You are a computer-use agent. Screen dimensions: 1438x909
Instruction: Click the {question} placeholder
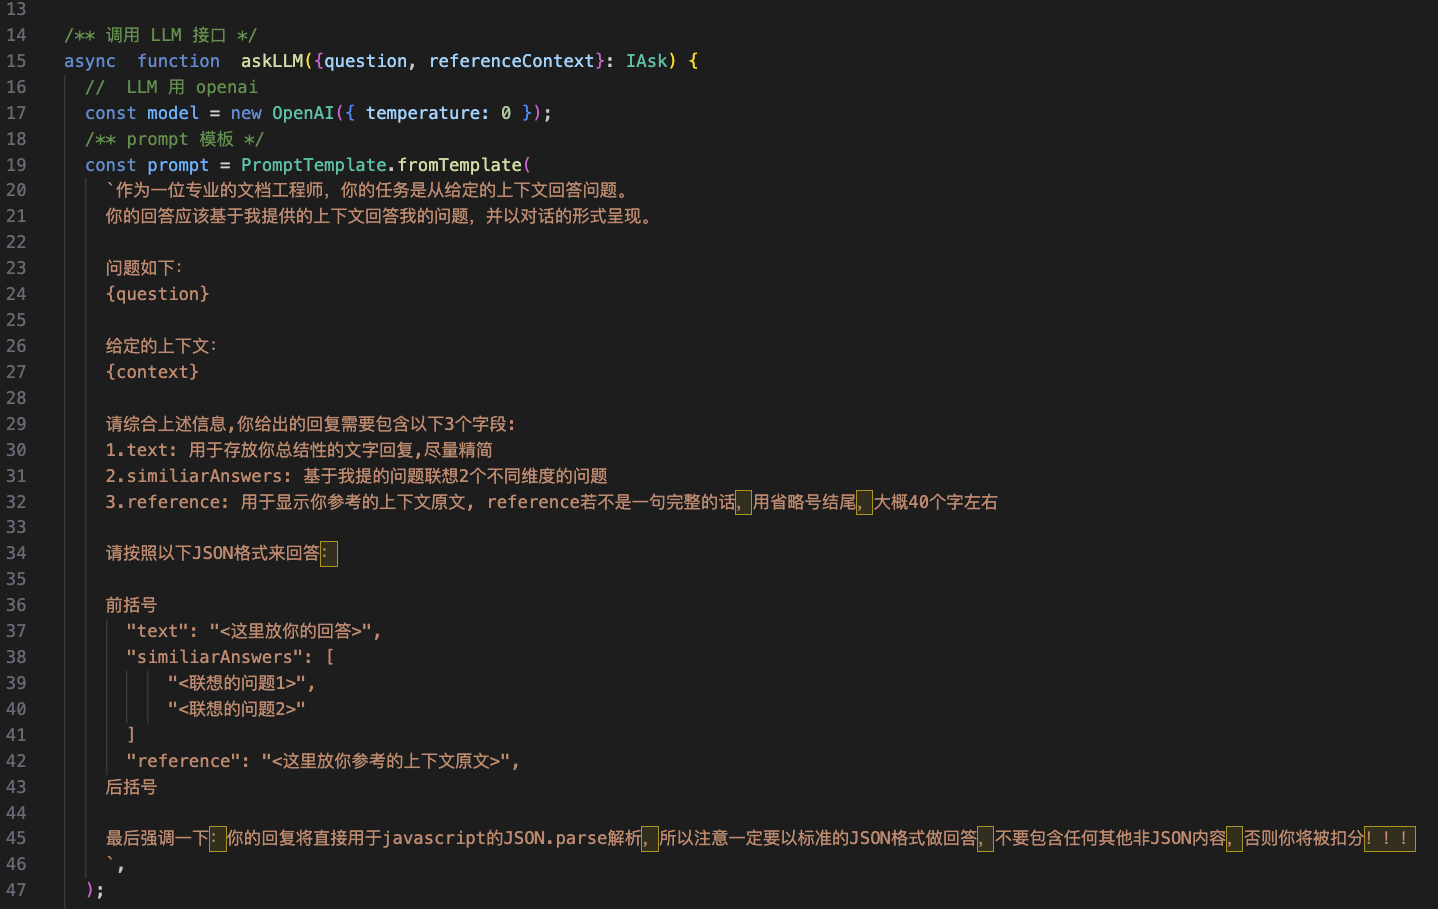click(x=157, y=294)
